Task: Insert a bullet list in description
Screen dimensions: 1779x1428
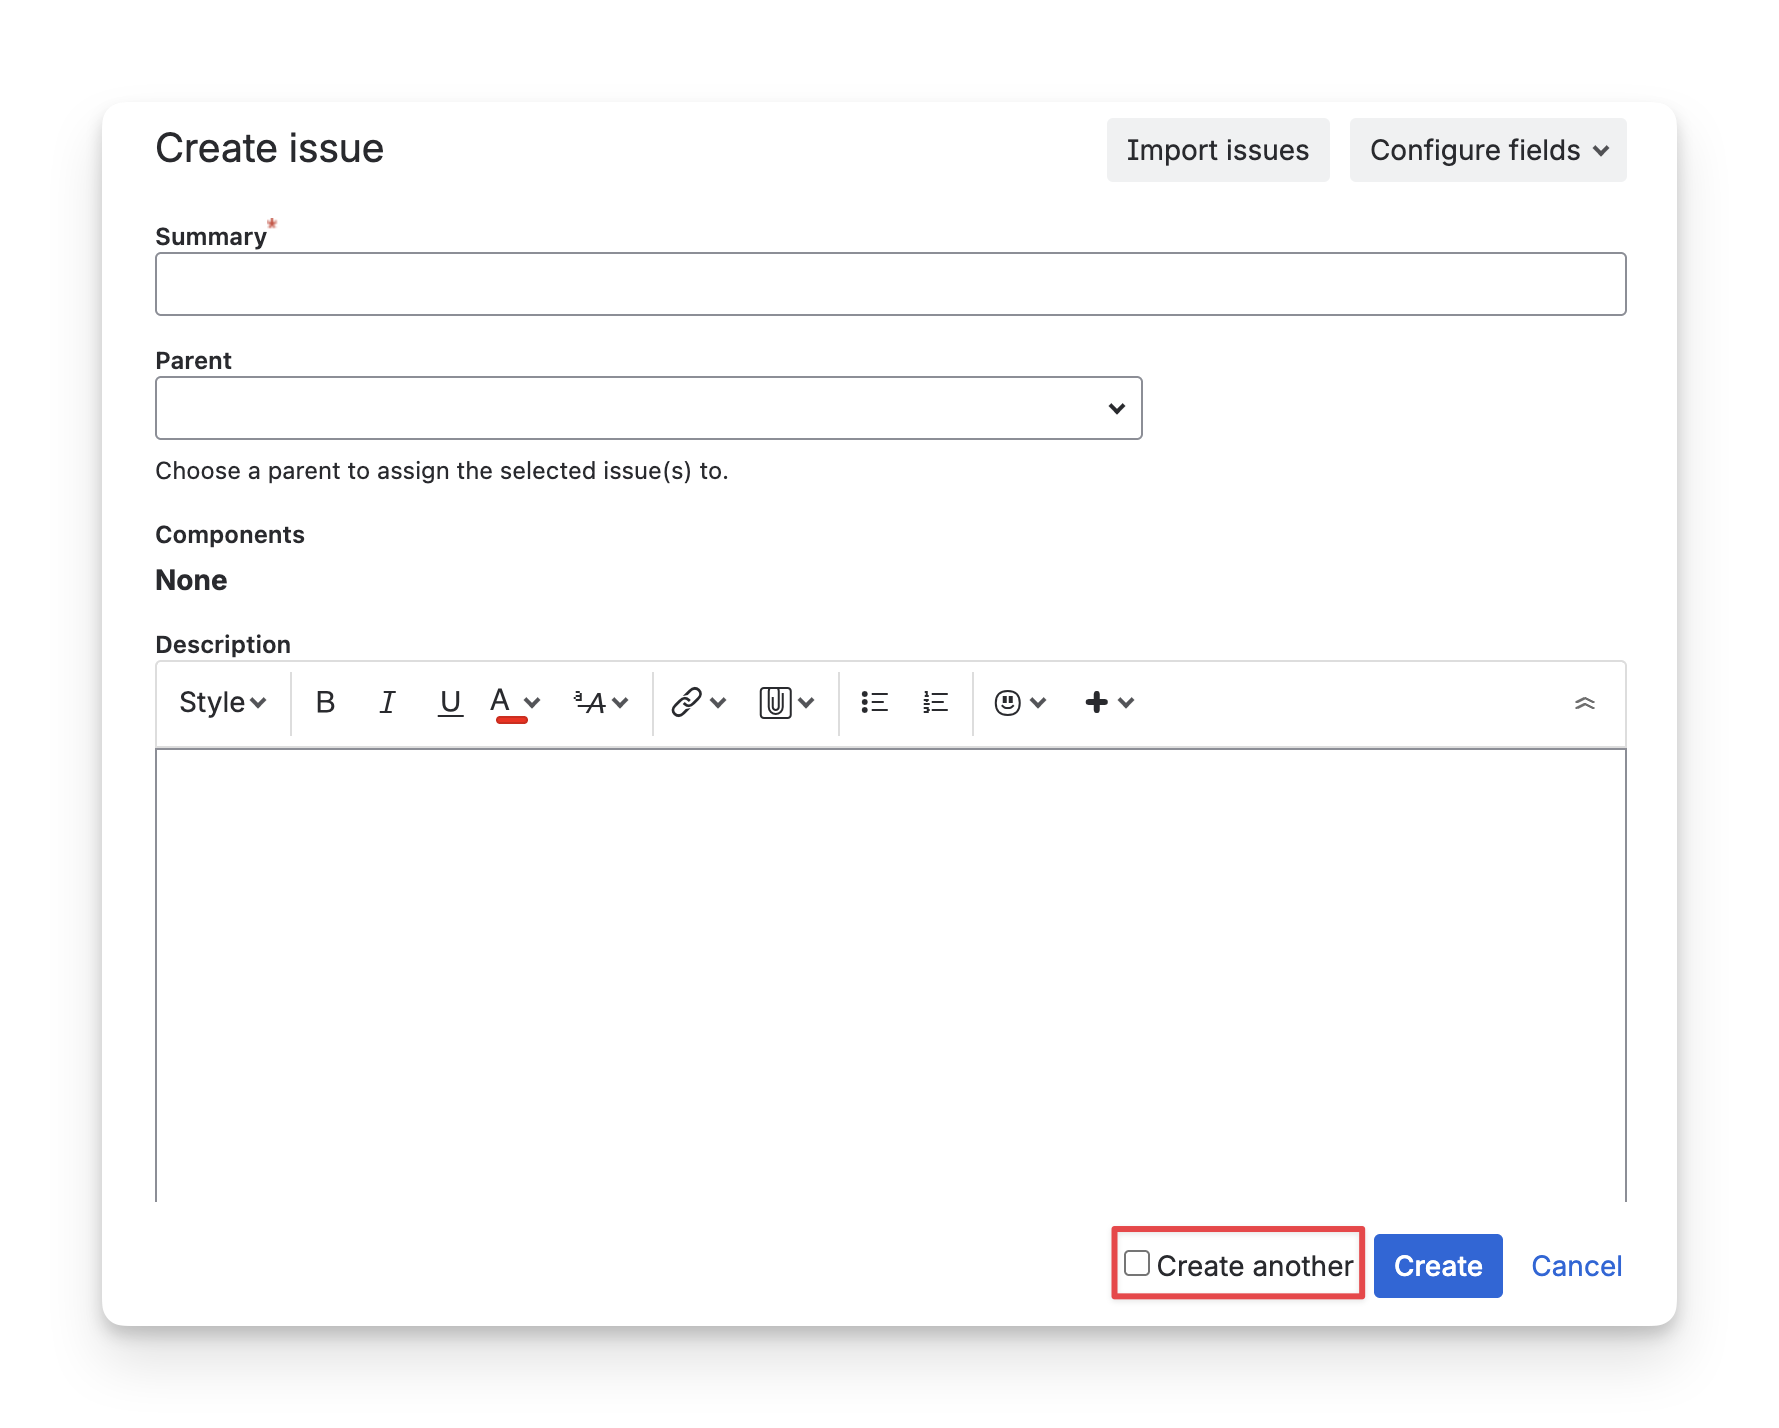Action: 874,703
